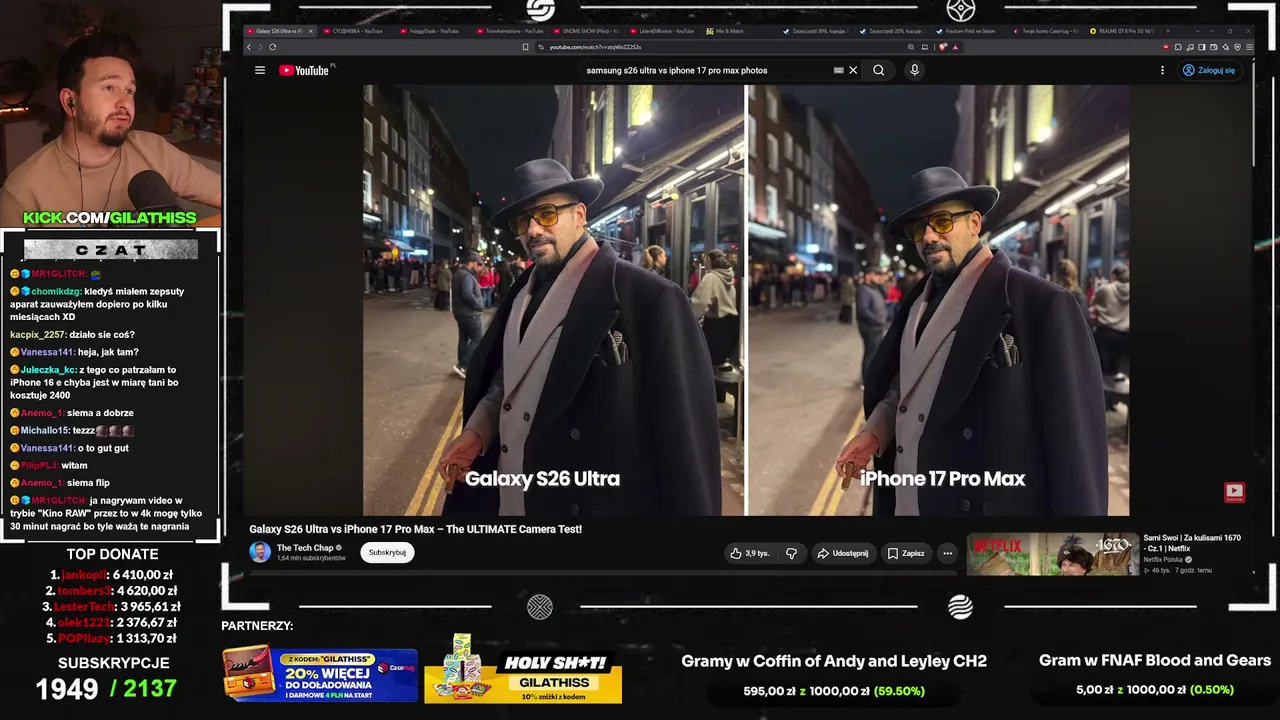The height and width of the screenshot is (720, 1280).
Task: Click chat message "działo sie coś?"
Action: (102, 335)
